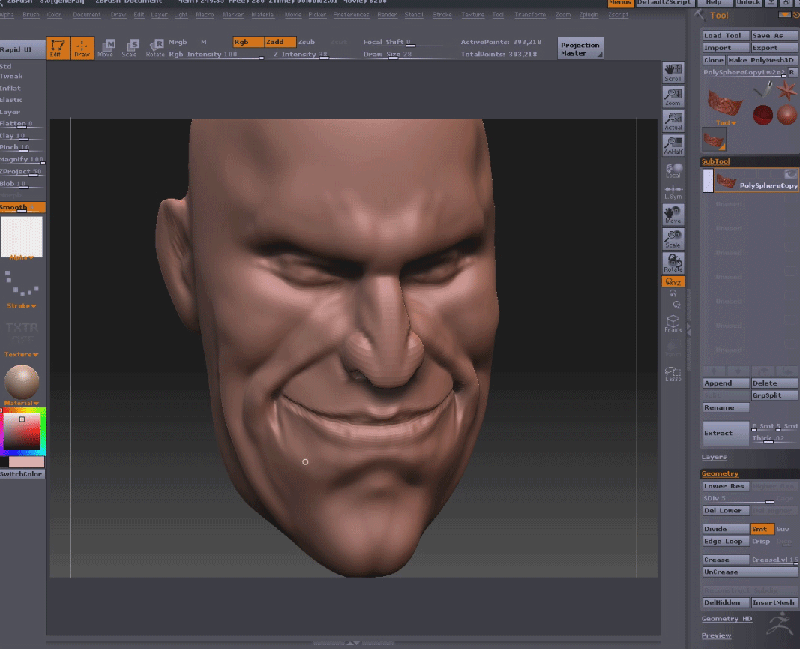Screen dimensions: 800x649
Task: Expand the Geometry HD section
Action: pos(727,618)
